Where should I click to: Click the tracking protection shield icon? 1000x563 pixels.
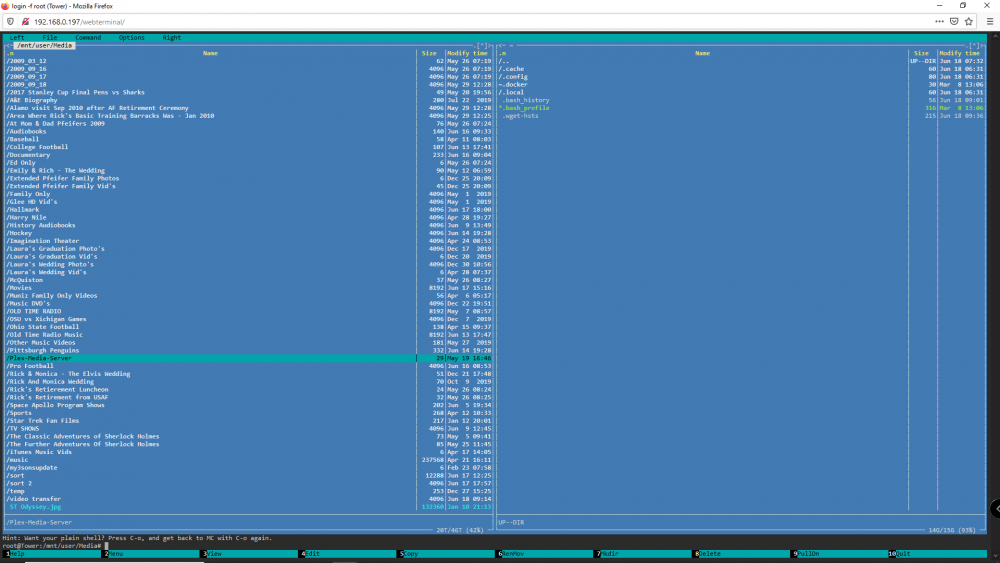(10, 21)
